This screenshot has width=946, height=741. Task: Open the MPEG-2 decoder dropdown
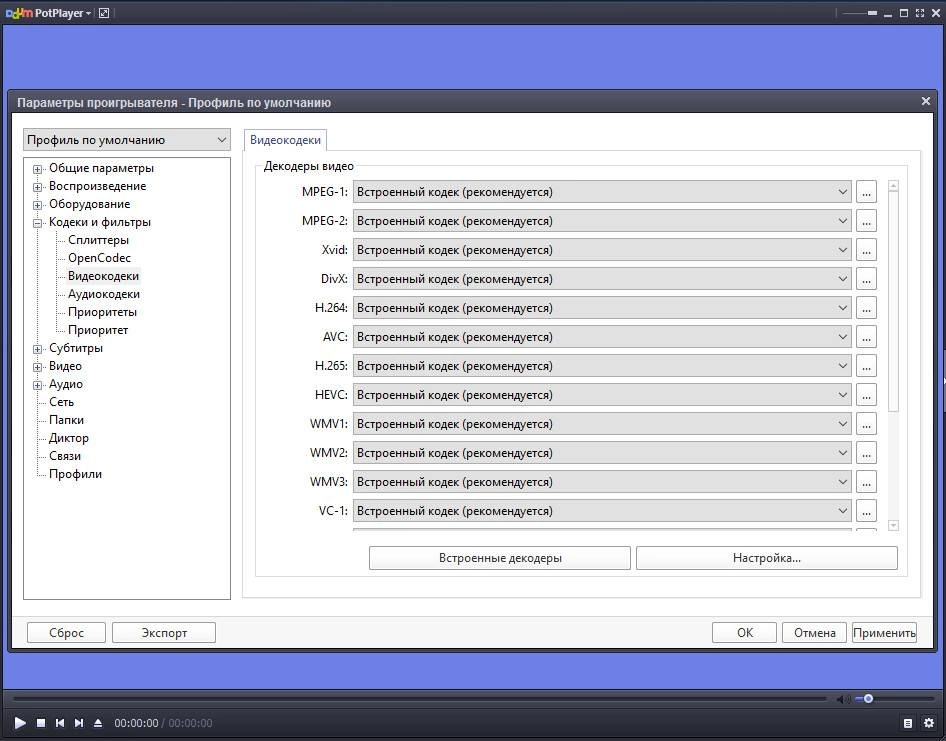pyautogui.click(x=602, y=221)
